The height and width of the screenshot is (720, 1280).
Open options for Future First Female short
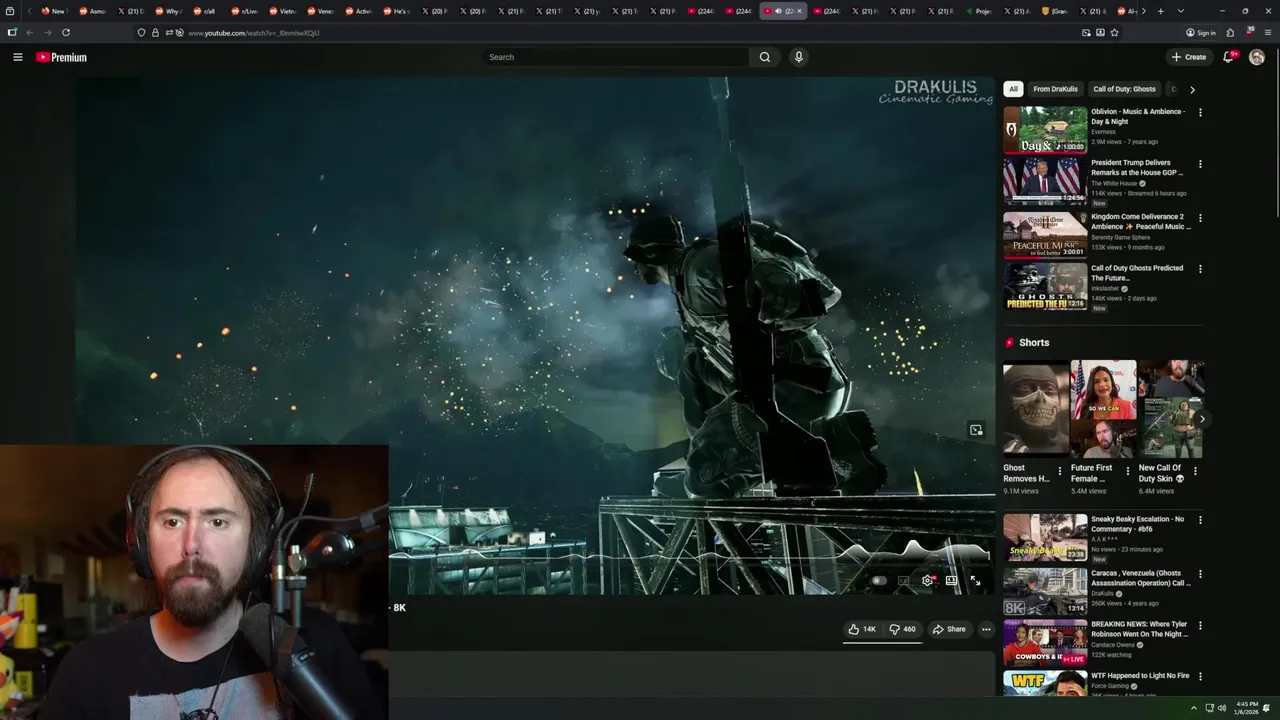pyautogui.click(x=1127, y=471)
